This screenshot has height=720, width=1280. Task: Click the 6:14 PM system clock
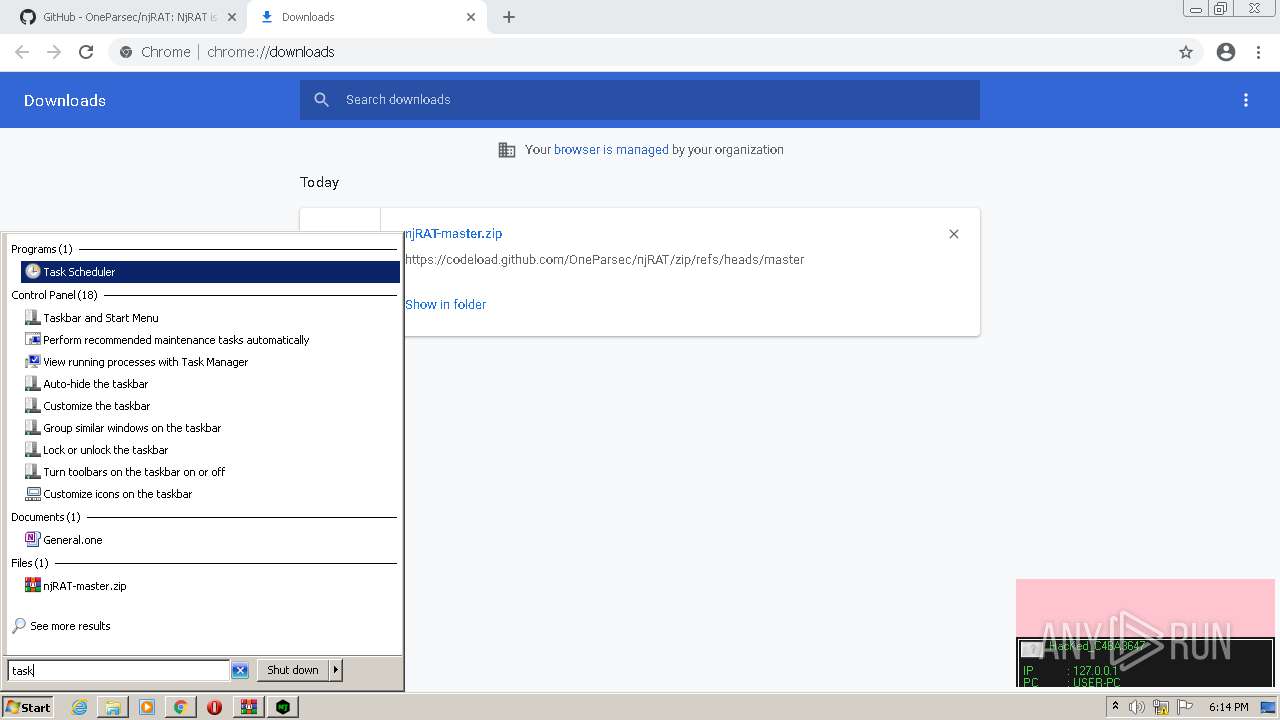point(1228,707)
